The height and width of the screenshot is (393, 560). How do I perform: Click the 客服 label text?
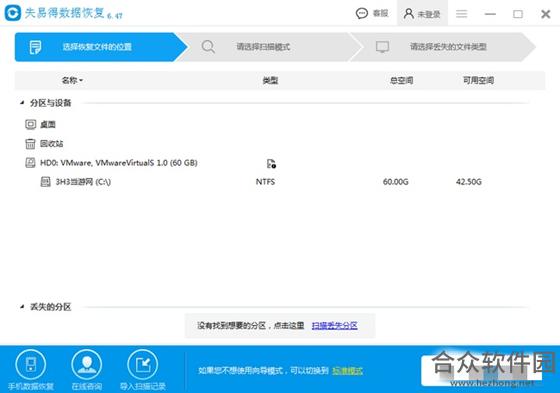(380, 14)
